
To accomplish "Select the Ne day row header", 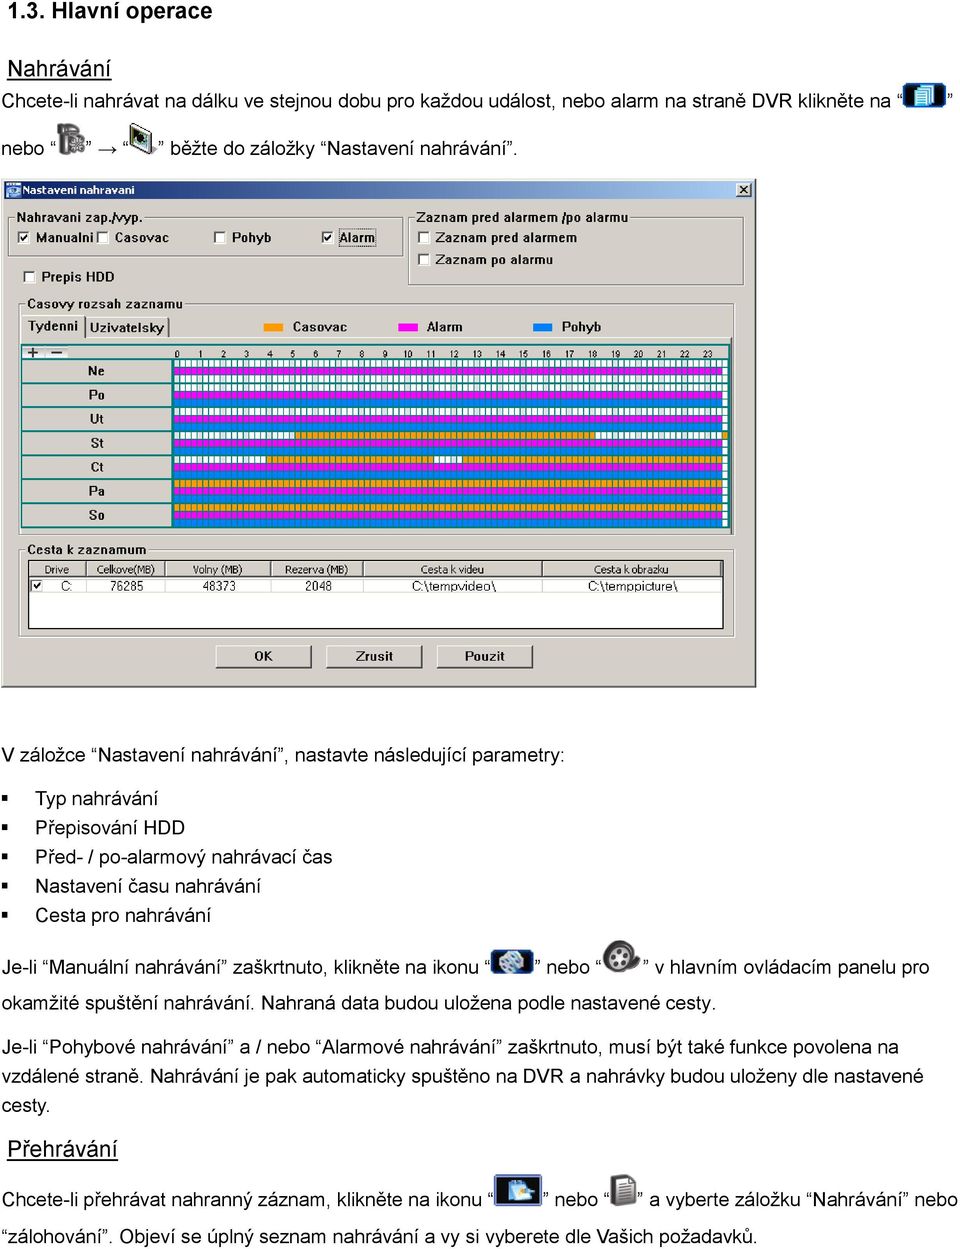I will click(97, 371).
